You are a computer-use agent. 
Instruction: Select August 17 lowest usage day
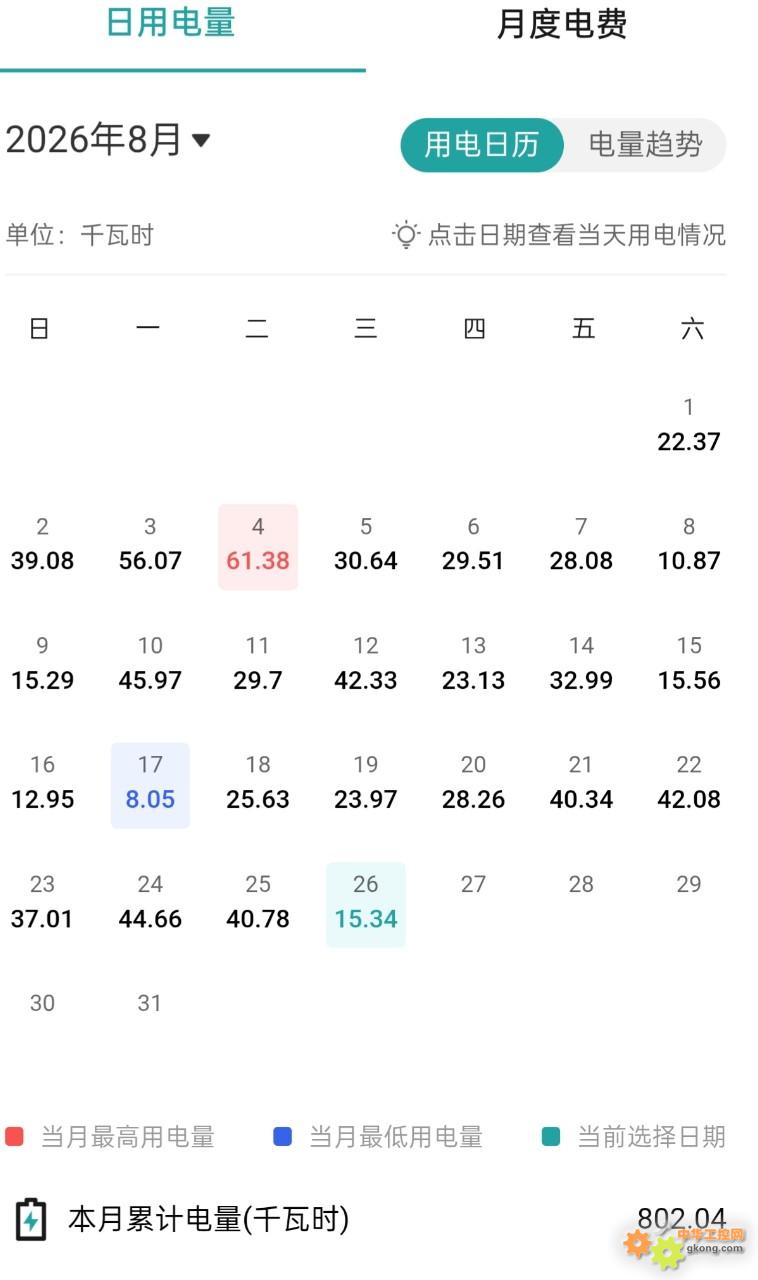(x=150, y=785)
